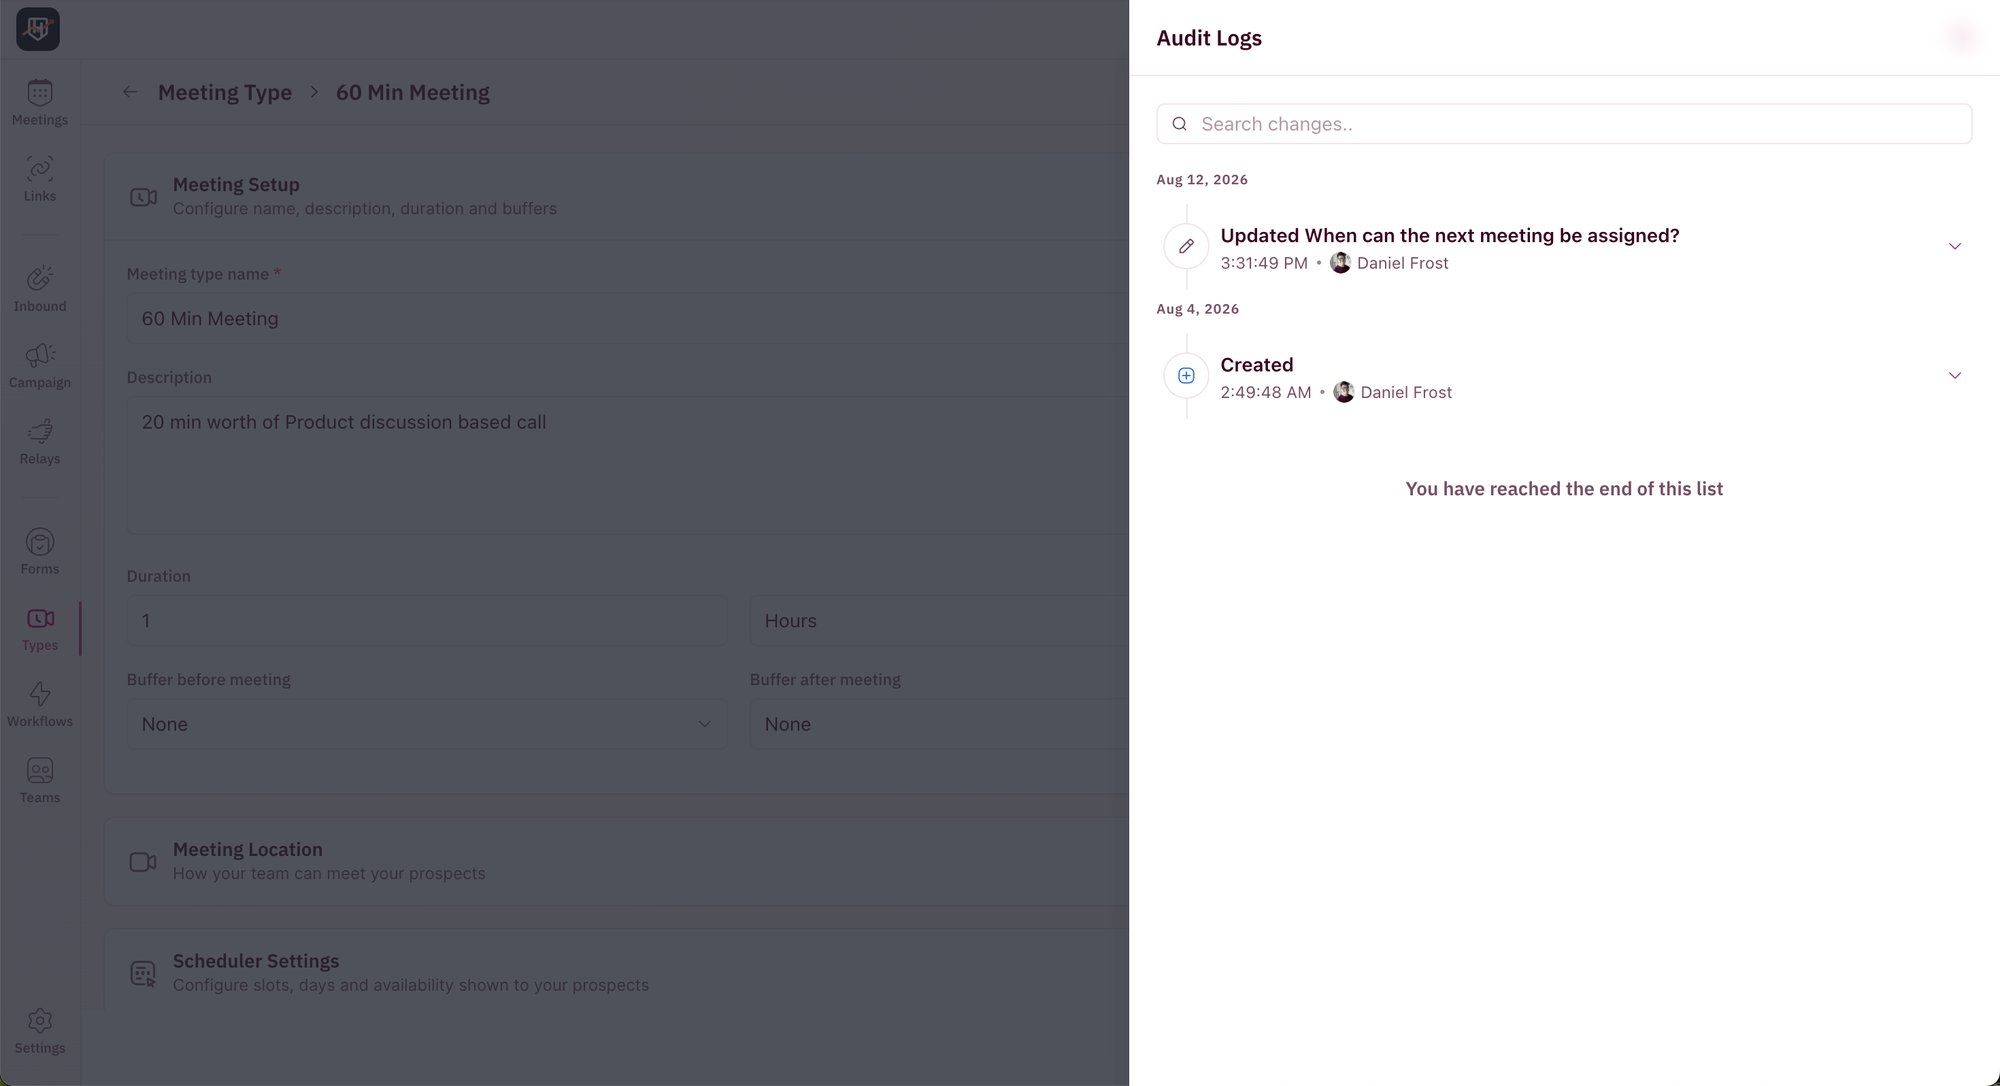This screenshot has width=2000, height=1086.
Task: Go to Inbound in sidebar
Action: 40,289
